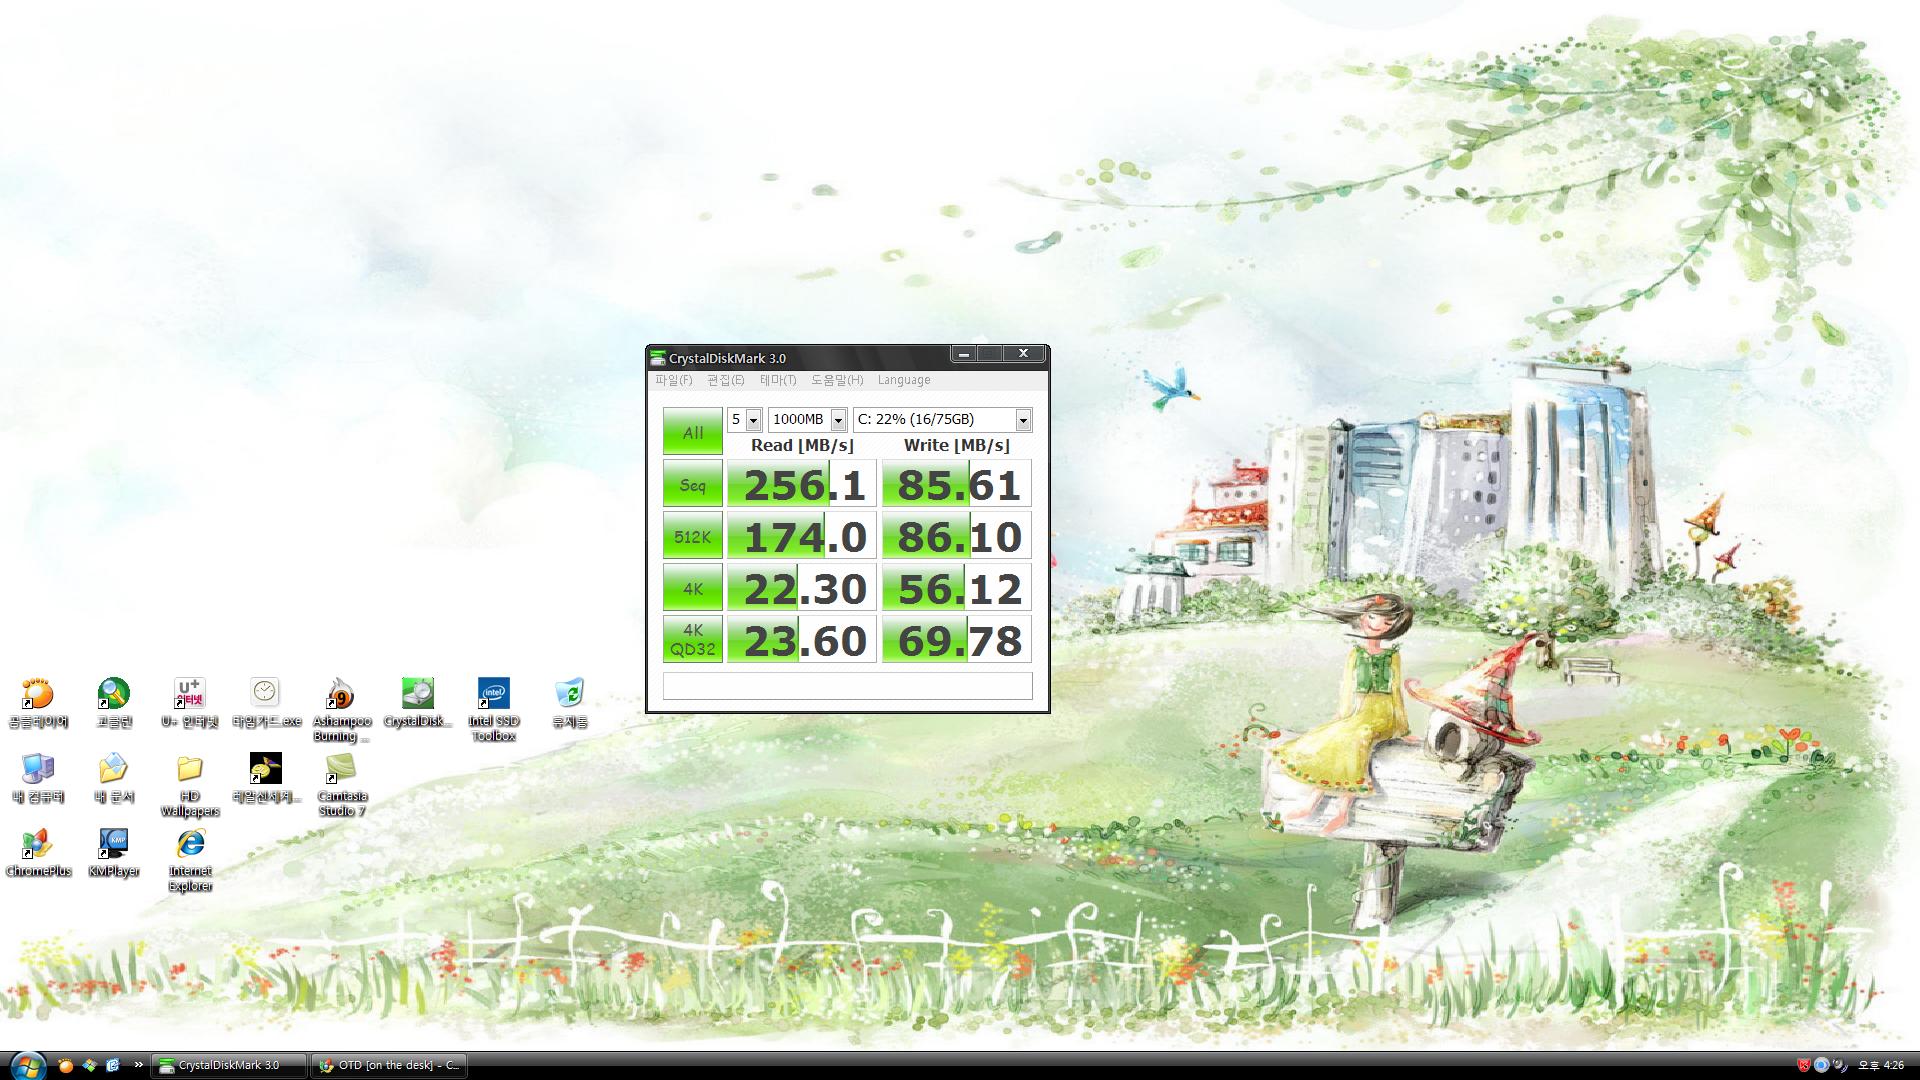The height and width of the screenshot is (1080, 1920).
Task: Open the Recycle Bin (휴지통) icon
Action: tap(570, 702)
